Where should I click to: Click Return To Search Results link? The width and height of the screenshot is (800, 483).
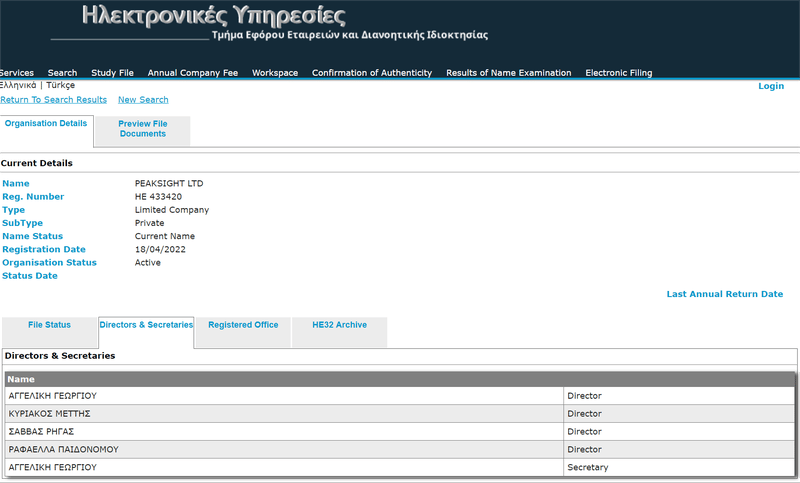[53, 100]
